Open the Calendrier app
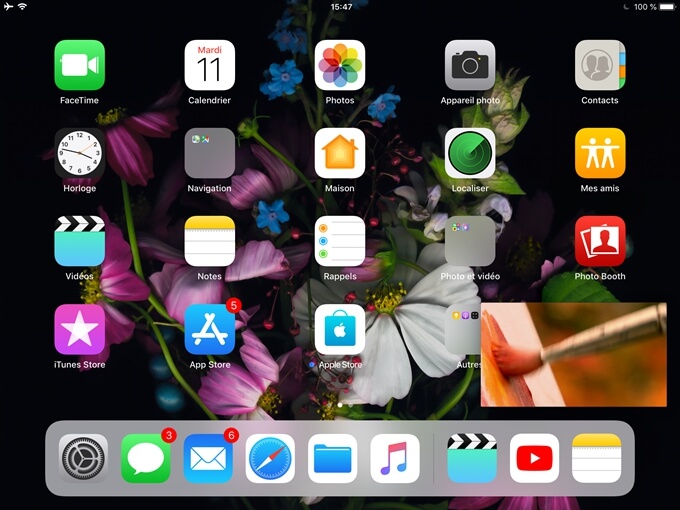The image size is (680, 510). pyautogui.click(x=209, y=65)
